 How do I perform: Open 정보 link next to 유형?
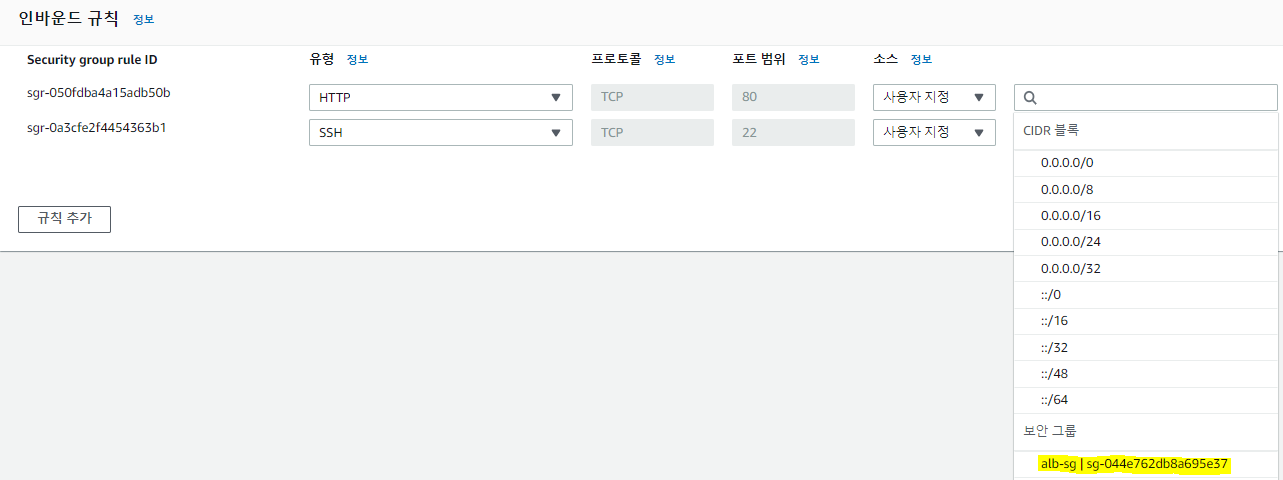(x=357, y=60)
